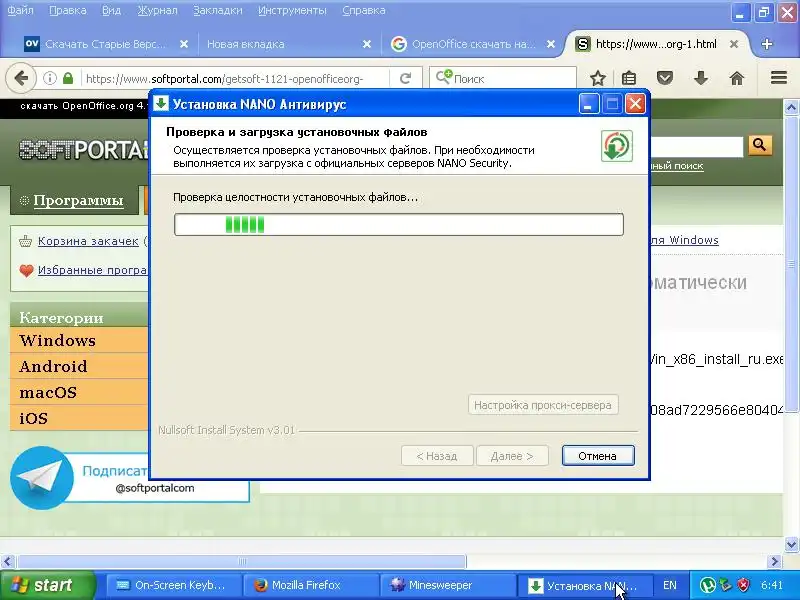Click the vertical scrollbar up arrow
The image size is (800, 600).
(x=791, y=107)
